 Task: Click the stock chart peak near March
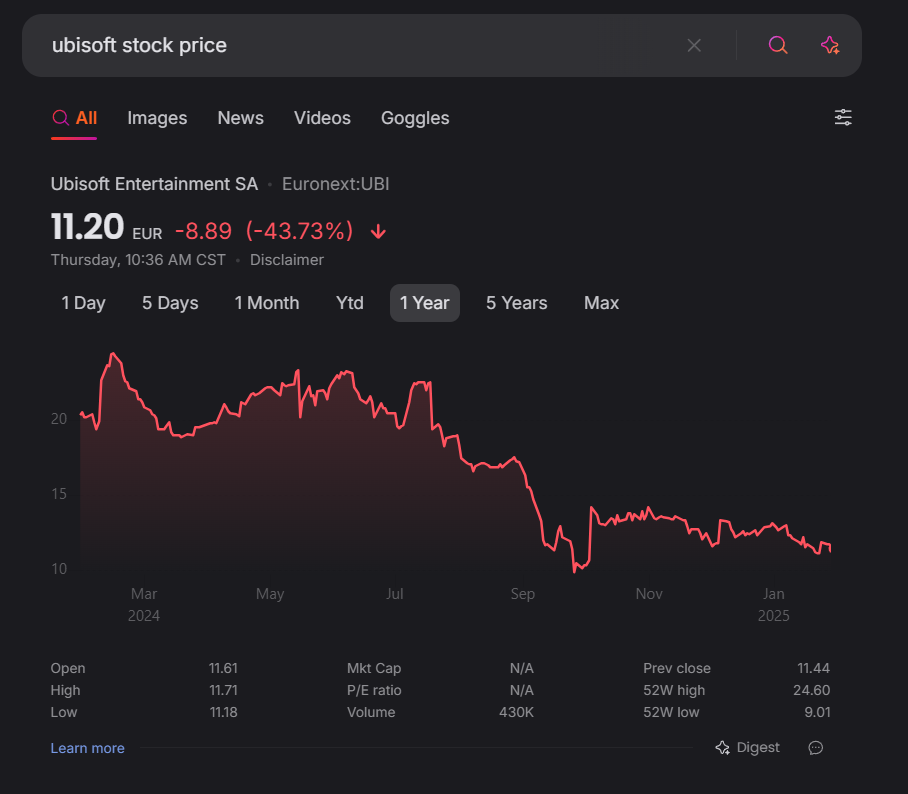pyautogui.click(x=113, y=354)
